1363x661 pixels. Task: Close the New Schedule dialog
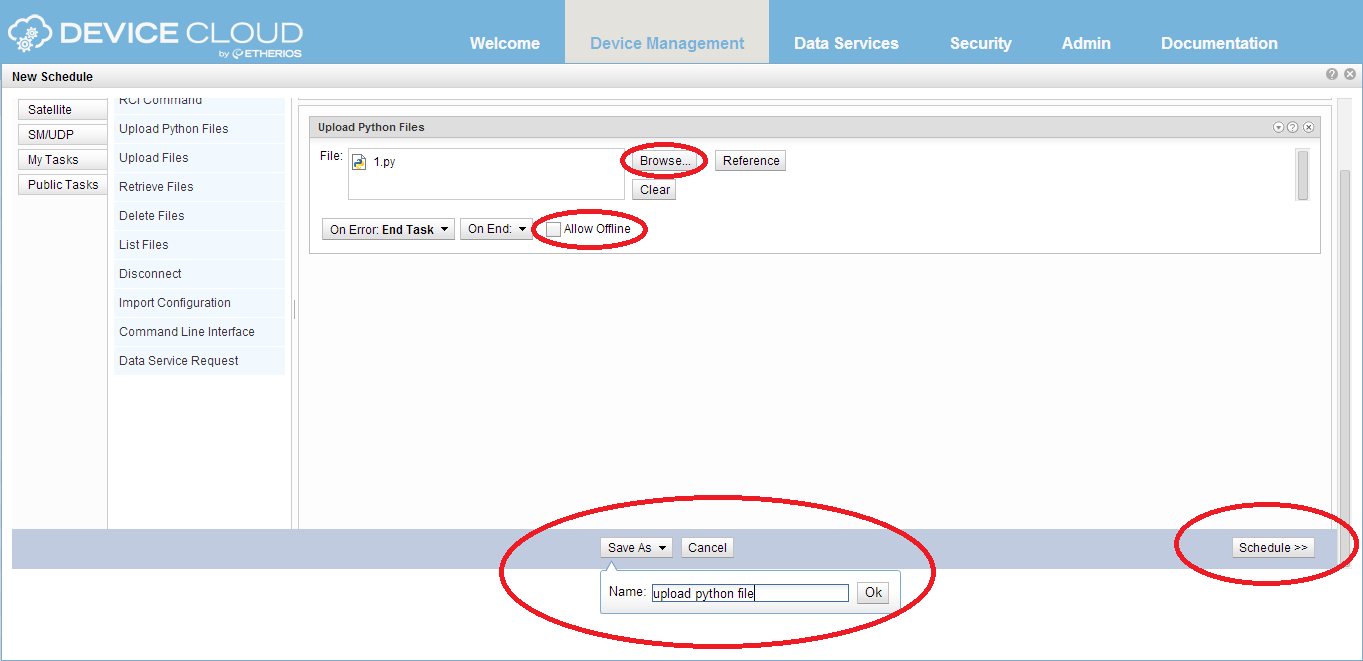click(x=1349, y=75)
